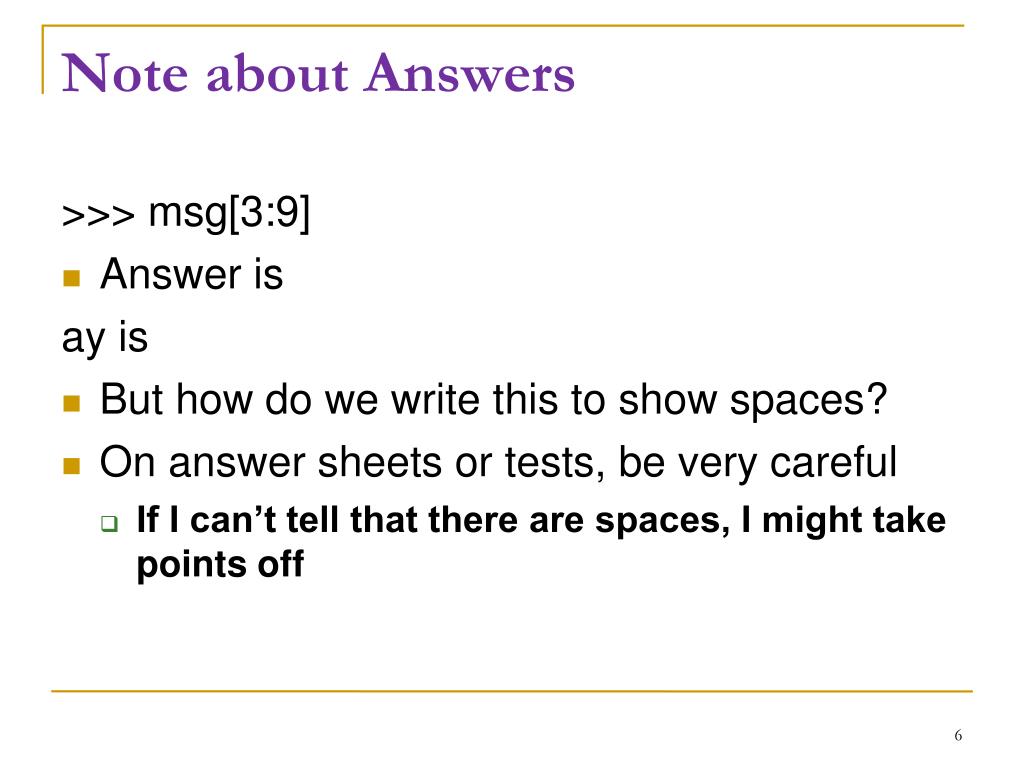Click the word 'Note' in the title

pyautogui.click(x=125, y=74)
